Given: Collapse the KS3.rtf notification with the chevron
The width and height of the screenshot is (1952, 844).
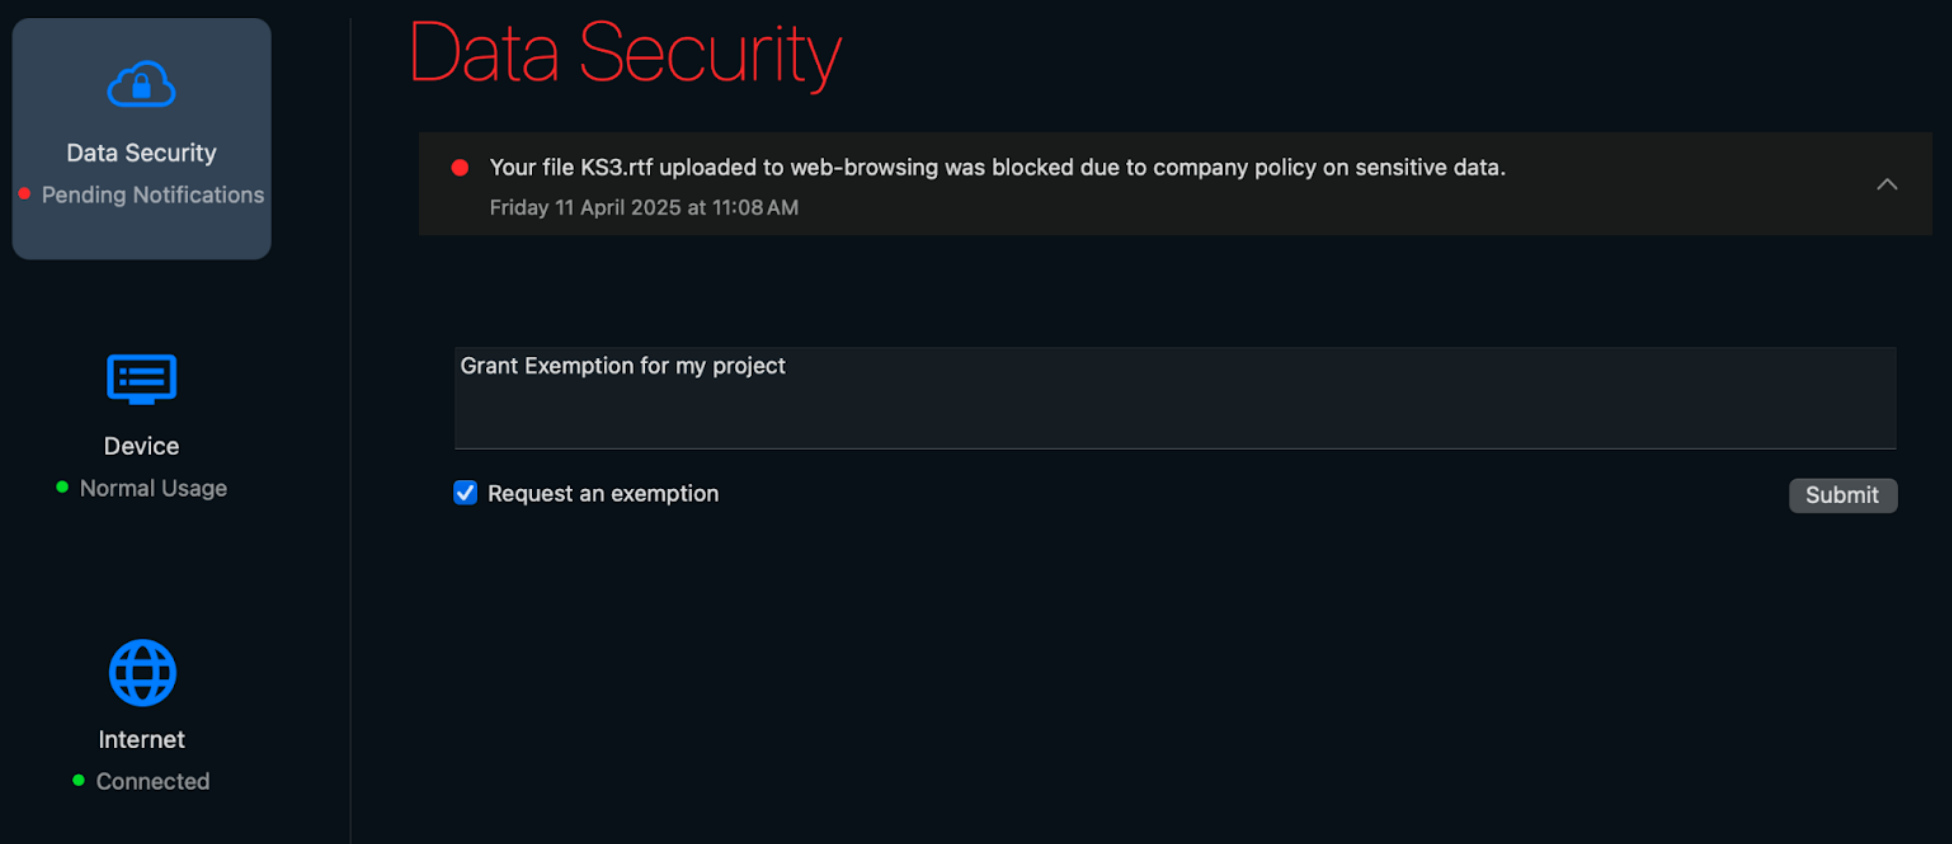Looking at the screenshot, I should (x=1886, y=184).
